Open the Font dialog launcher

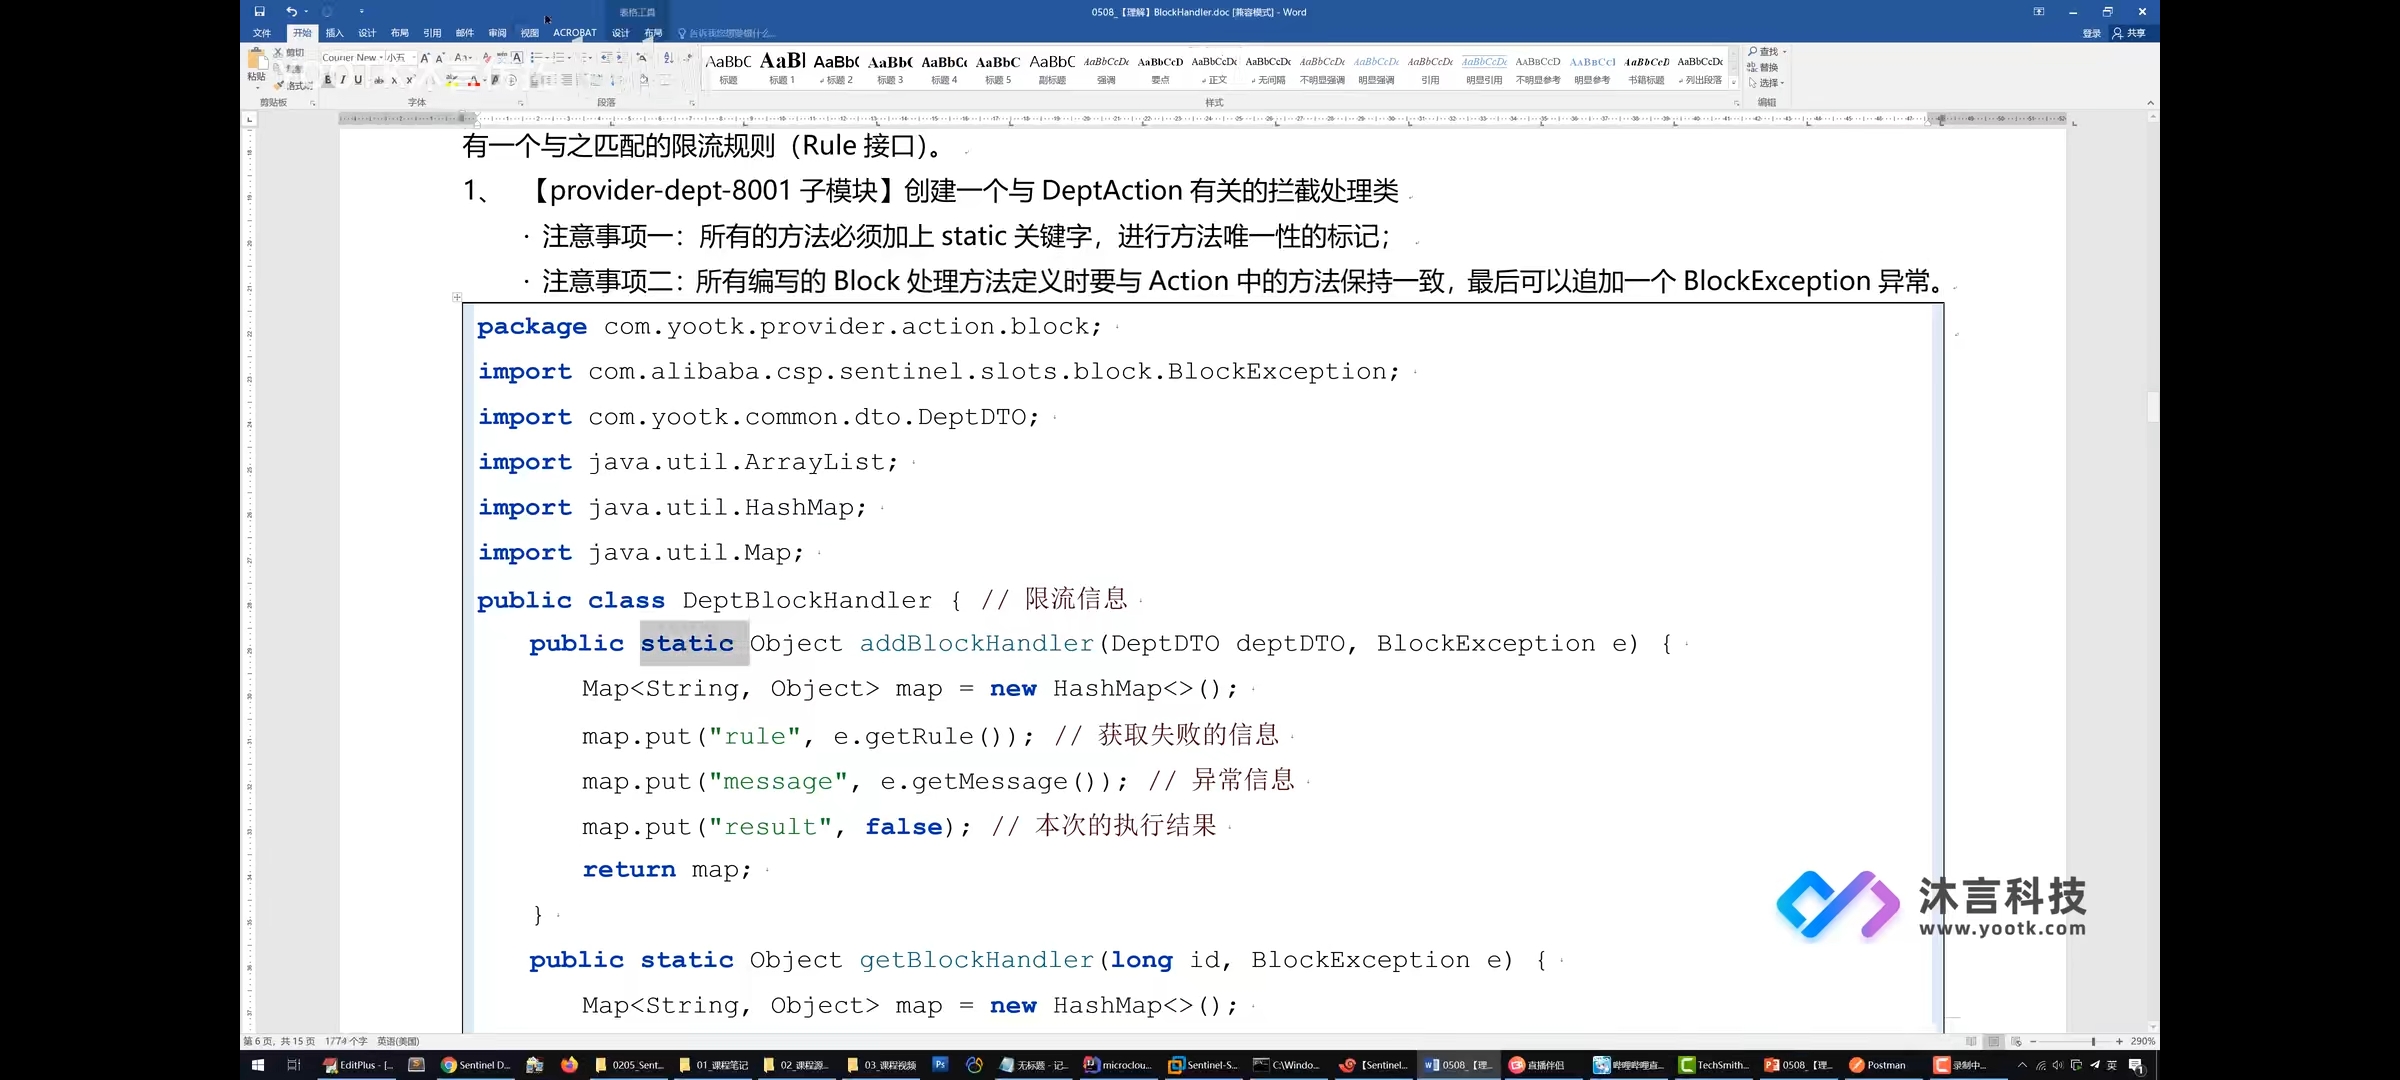click(x=520, y=102)
